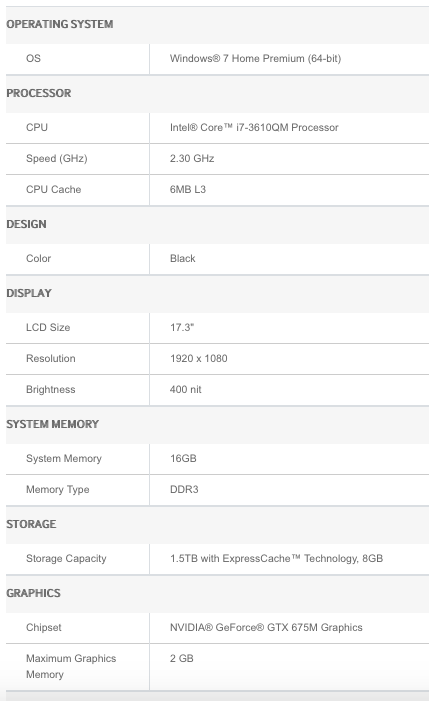This screenshot has width=429, height=701.
Task: Click the 6MB L3 value
Action: coord(188,190)
